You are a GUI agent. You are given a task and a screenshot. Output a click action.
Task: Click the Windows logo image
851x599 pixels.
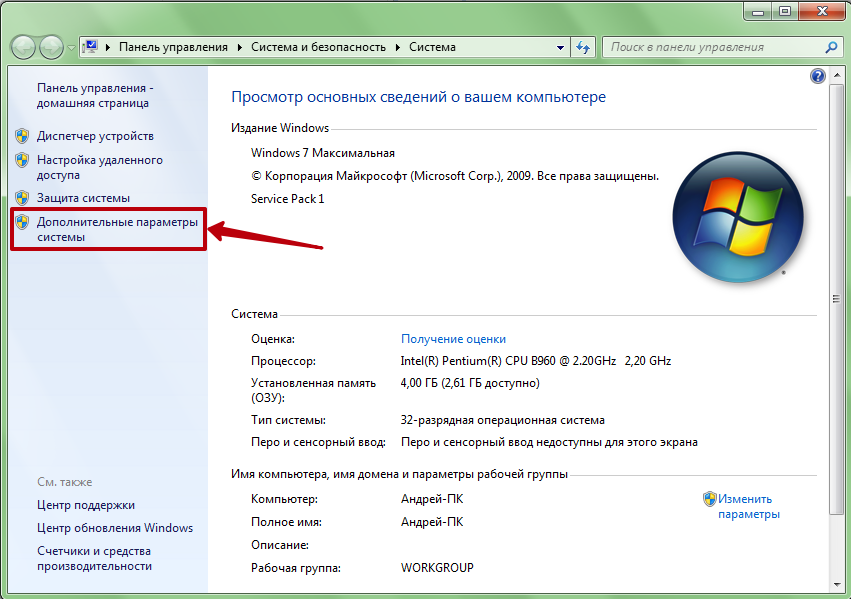pyautogui.click(x=738, y=217)
